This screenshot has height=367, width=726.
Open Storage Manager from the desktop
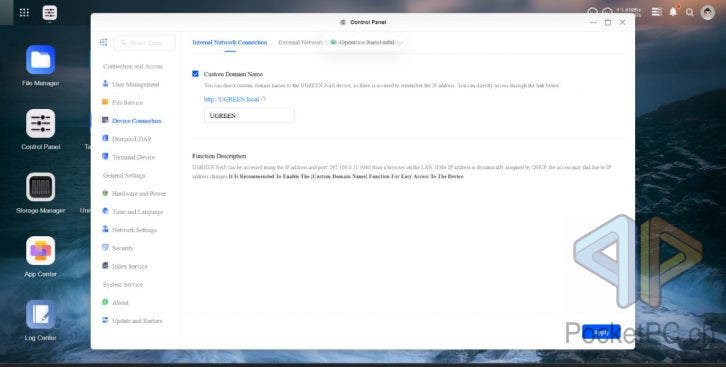40,187
